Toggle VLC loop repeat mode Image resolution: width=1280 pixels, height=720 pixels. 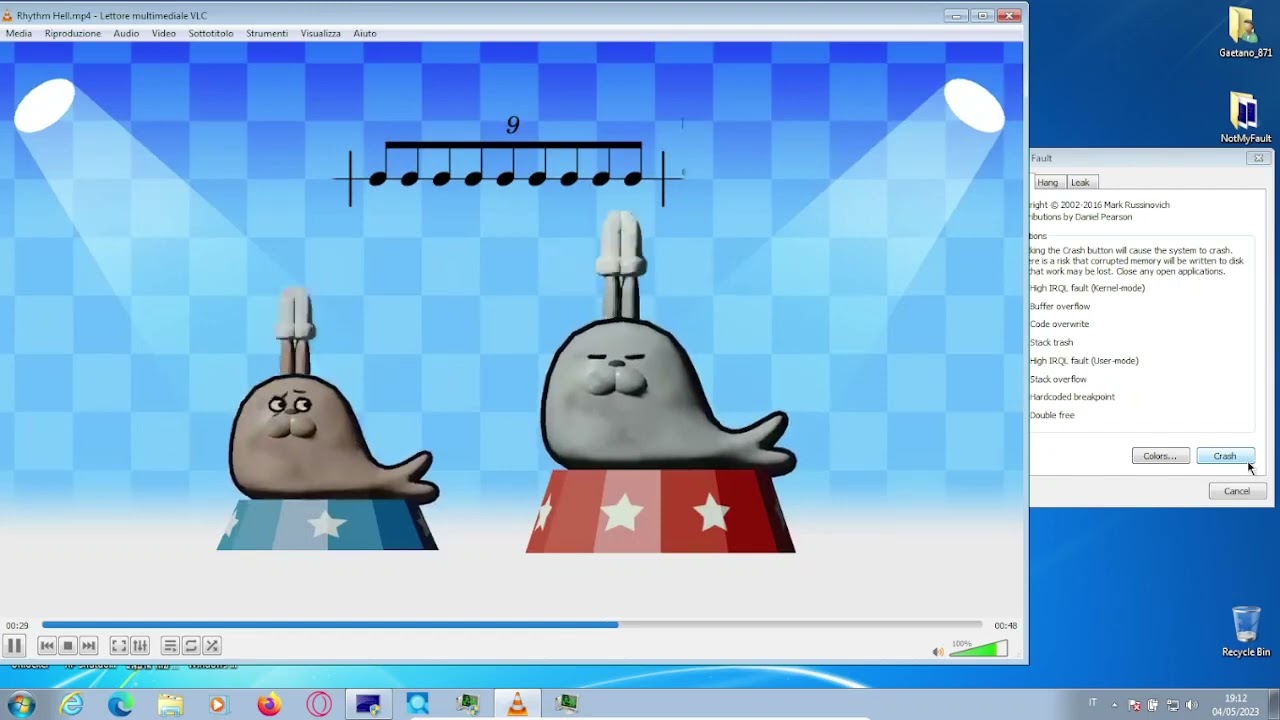[191, 646]
